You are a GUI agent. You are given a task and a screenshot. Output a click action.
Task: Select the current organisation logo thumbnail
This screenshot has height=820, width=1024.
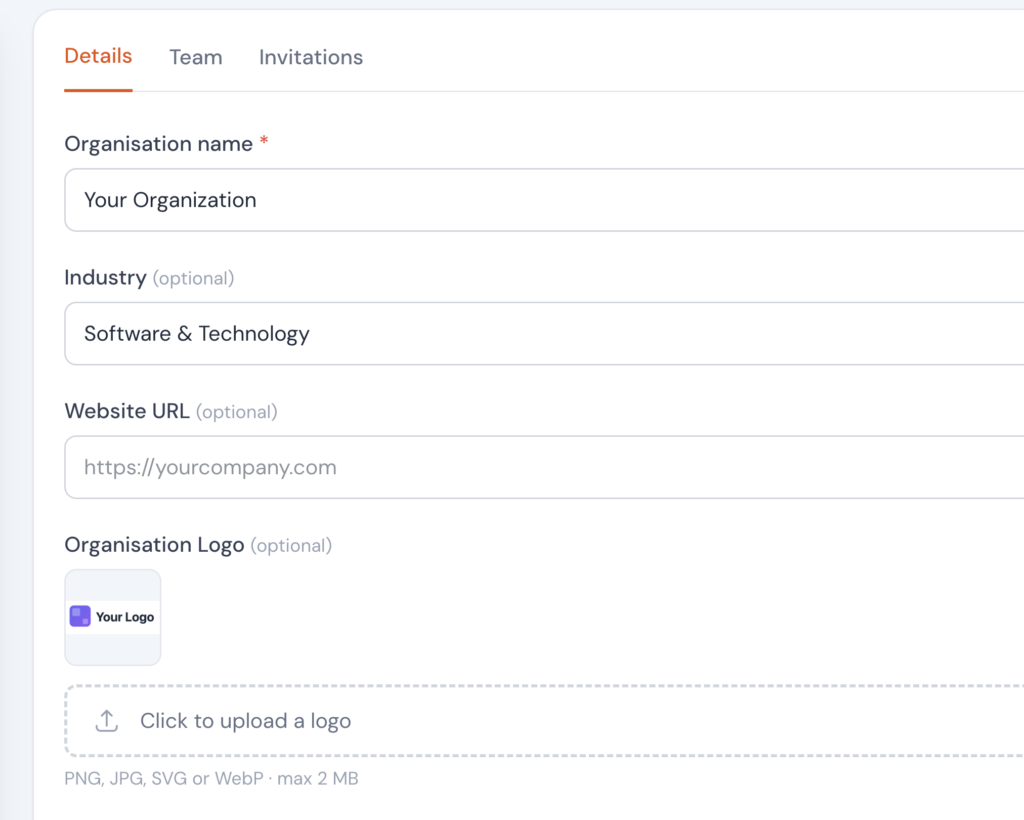(x=112, y=617)
